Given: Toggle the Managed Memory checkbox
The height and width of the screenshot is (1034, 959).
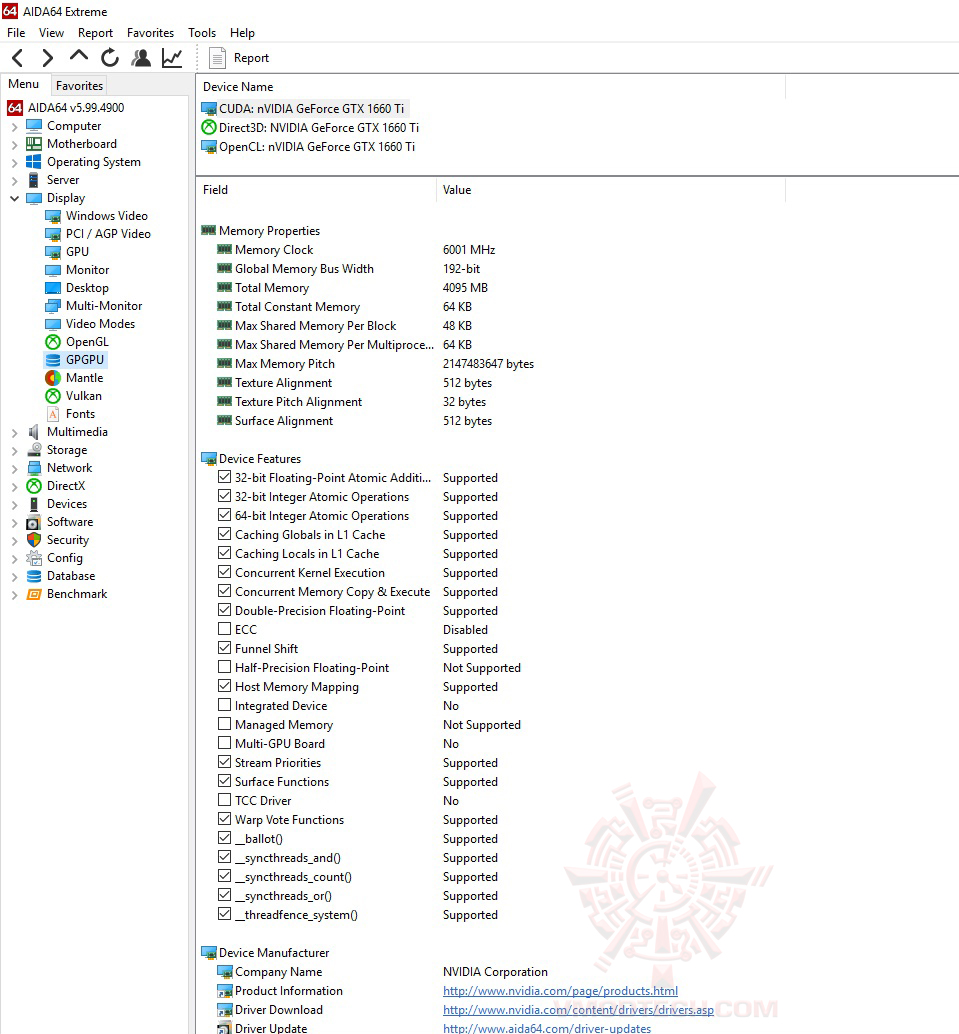Looking at the screenshot, I should (x=224, y=724).
